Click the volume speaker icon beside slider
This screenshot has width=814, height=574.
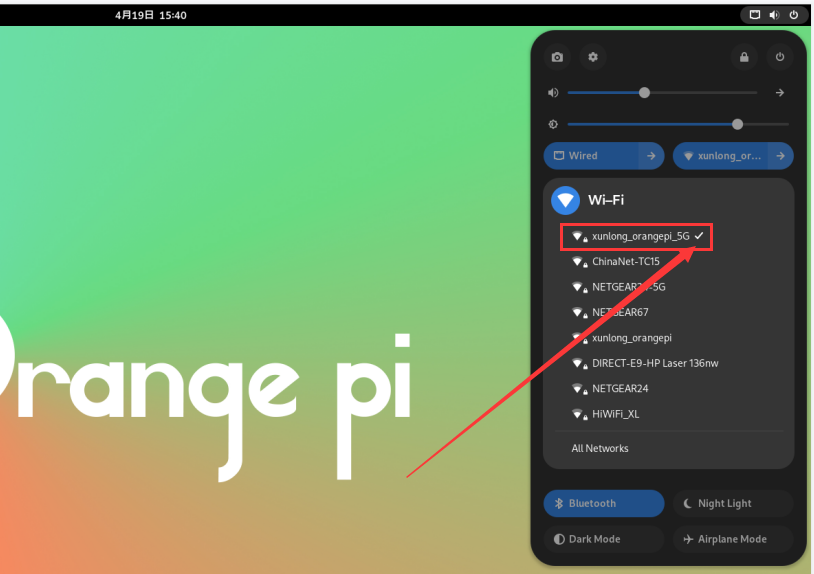click(x=553, y=93)
